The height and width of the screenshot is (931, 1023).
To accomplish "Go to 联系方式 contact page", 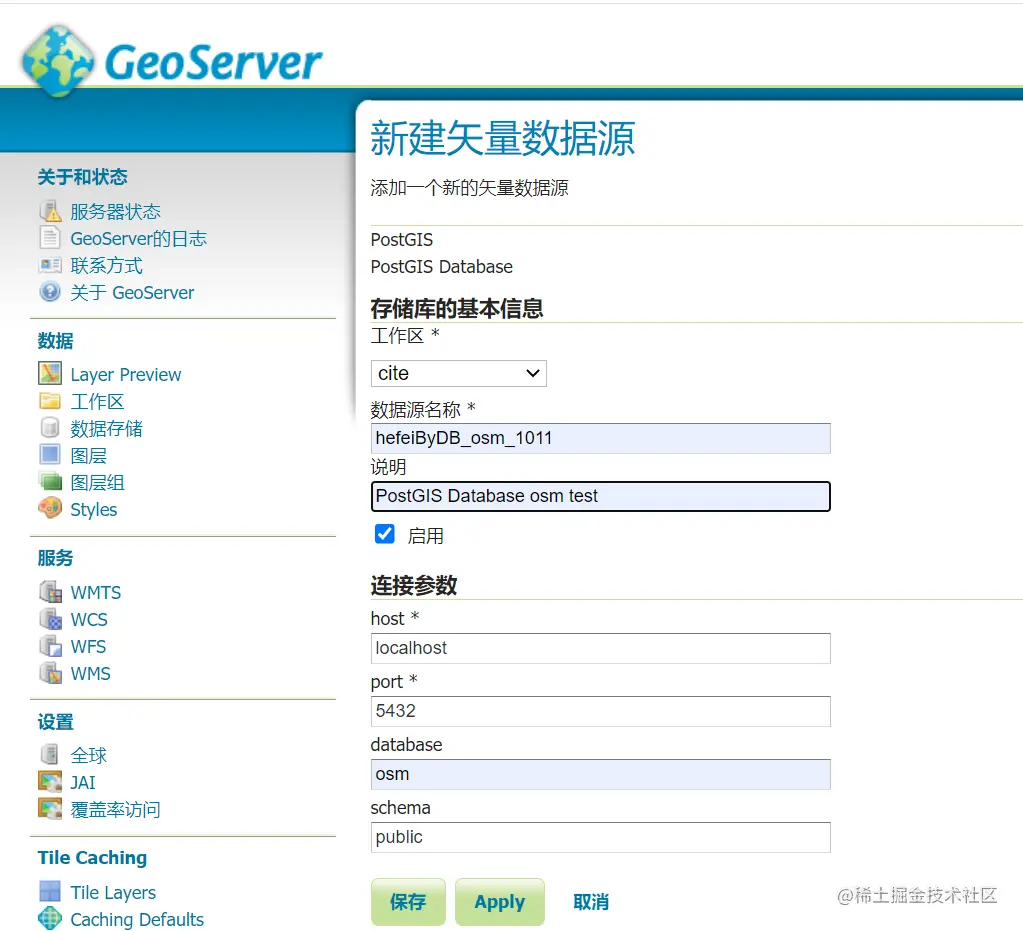I will point(106,266).
